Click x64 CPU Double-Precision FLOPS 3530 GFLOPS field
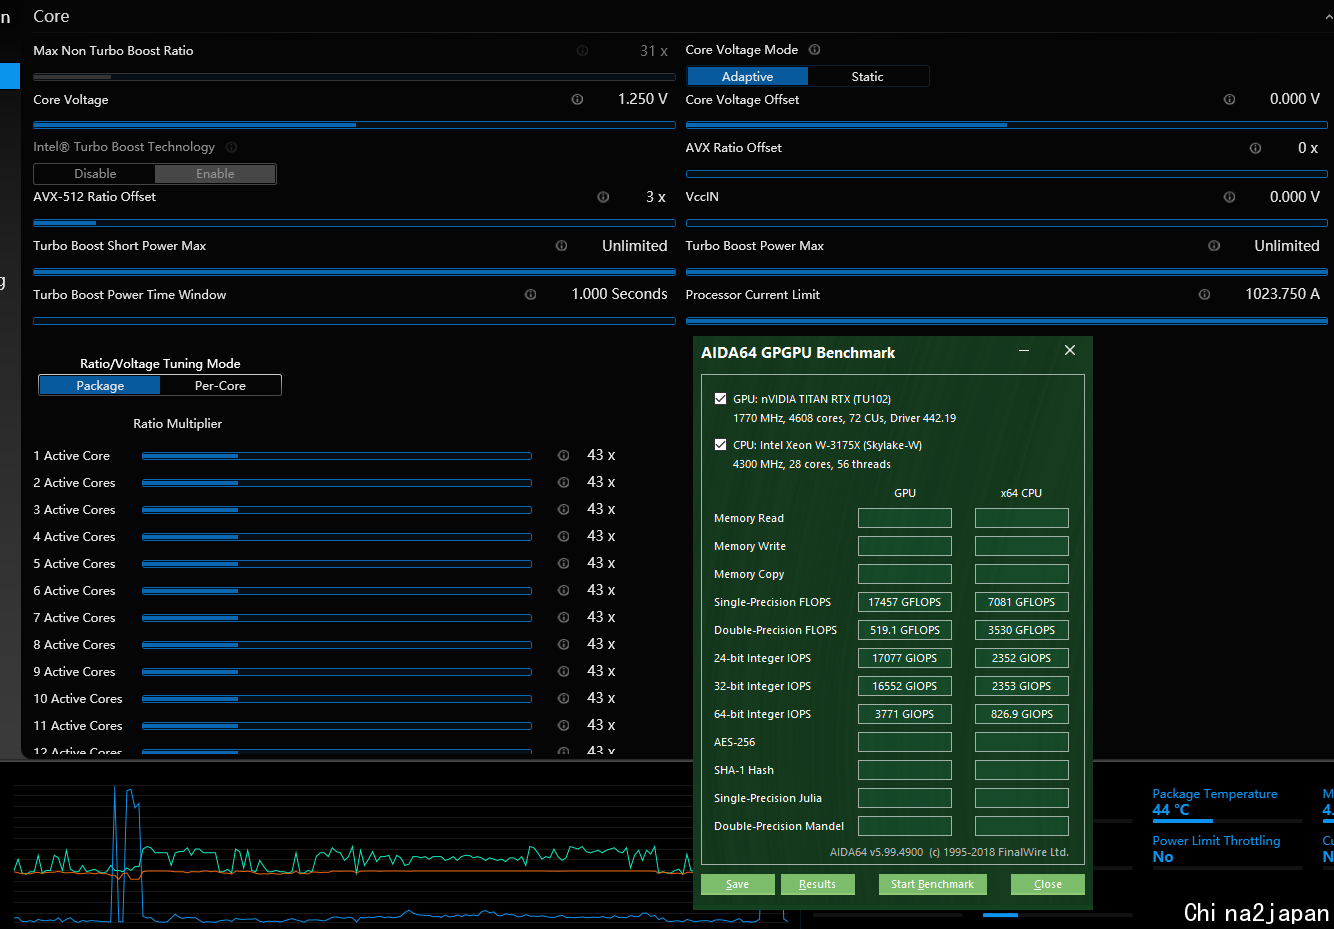This screenshot has width=1334, height=929. (1022, 630)
